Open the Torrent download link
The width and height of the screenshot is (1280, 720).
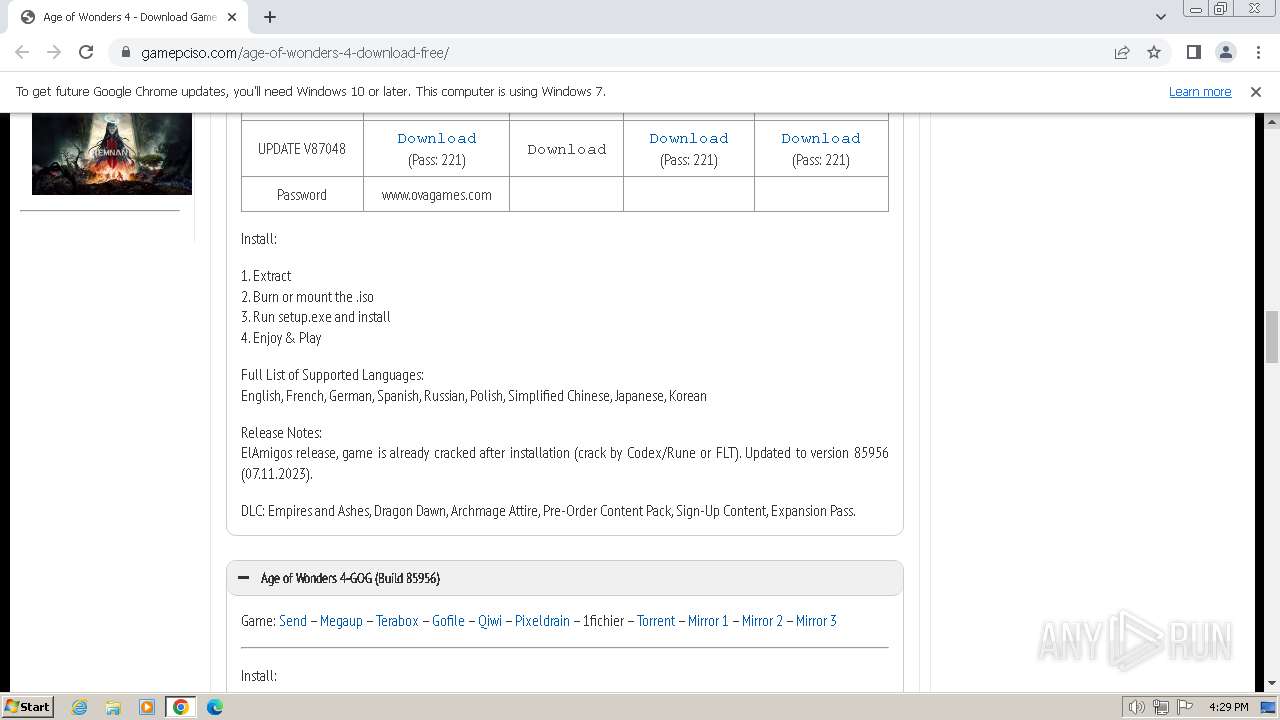tap(656, 621)
